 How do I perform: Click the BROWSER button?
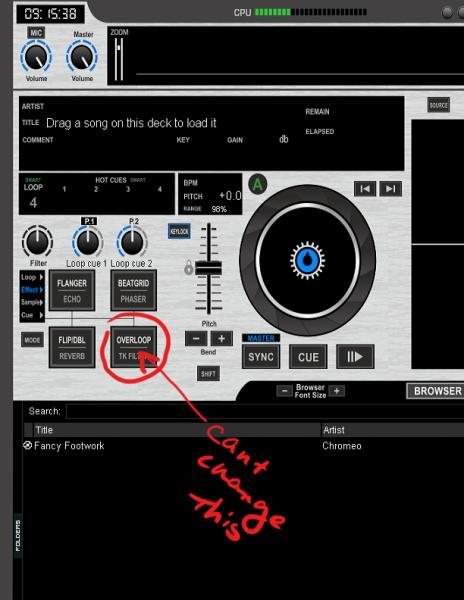(437, 391)
